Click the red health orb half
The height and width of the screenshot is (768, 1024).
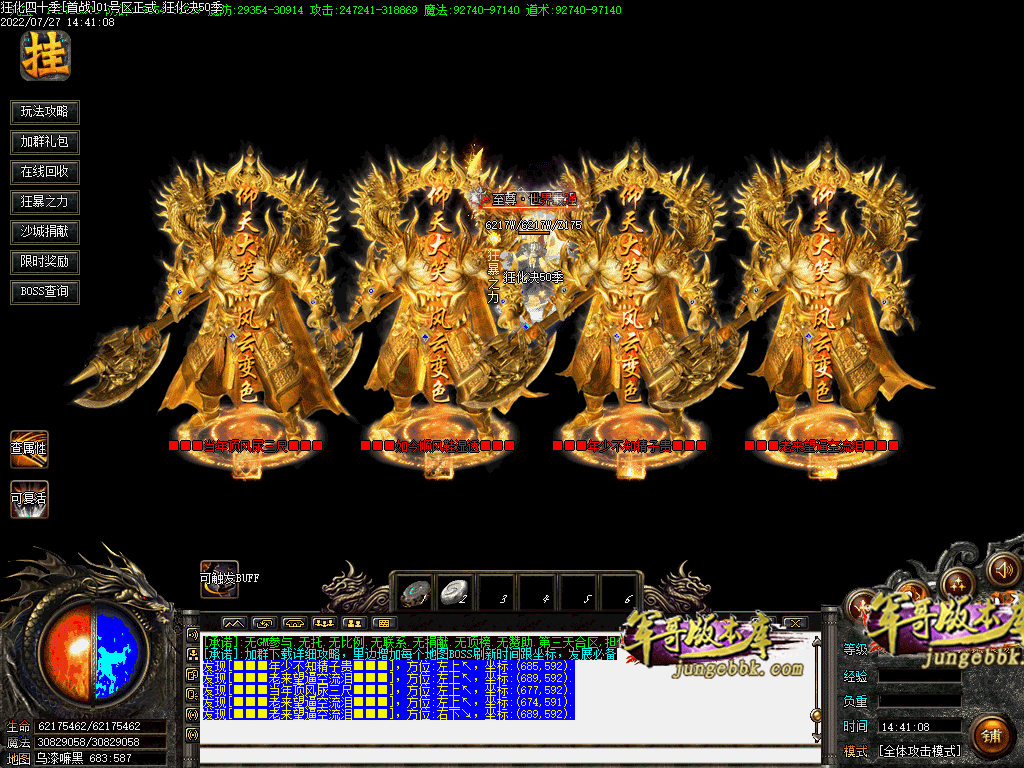(65, 654)
